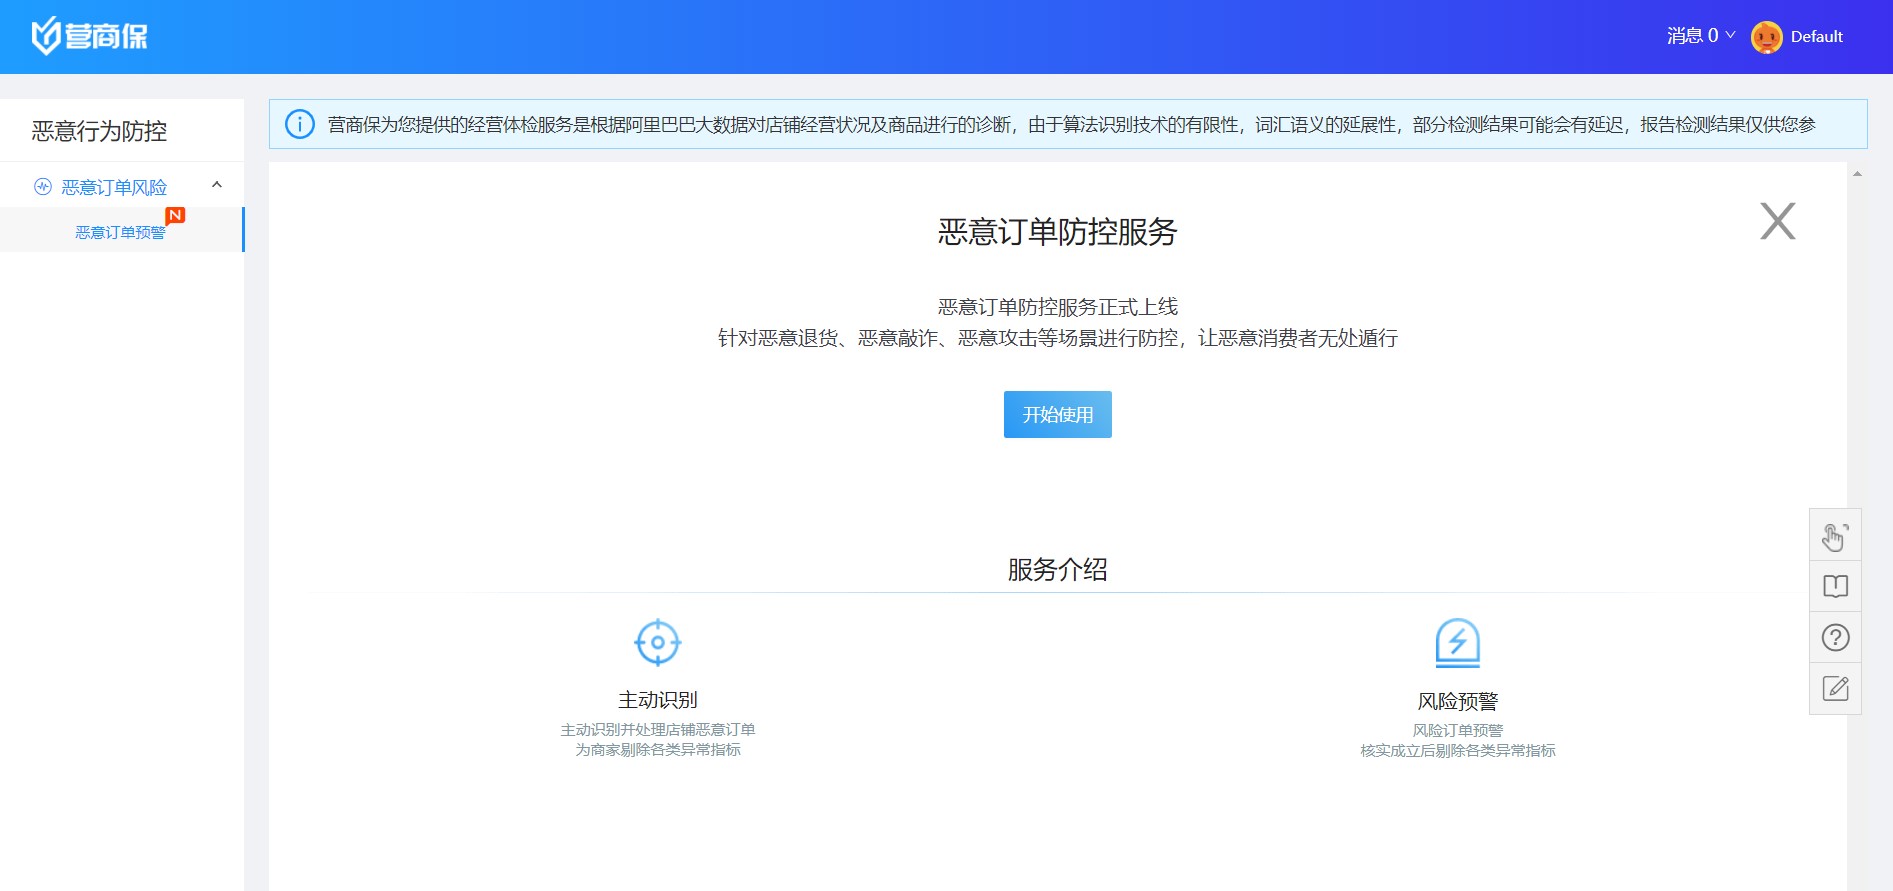The width and height of the screenshot is (1893, 891).
Task: Click the 恶意行为防控 sidebar heading
Action: tap(99, 131)
